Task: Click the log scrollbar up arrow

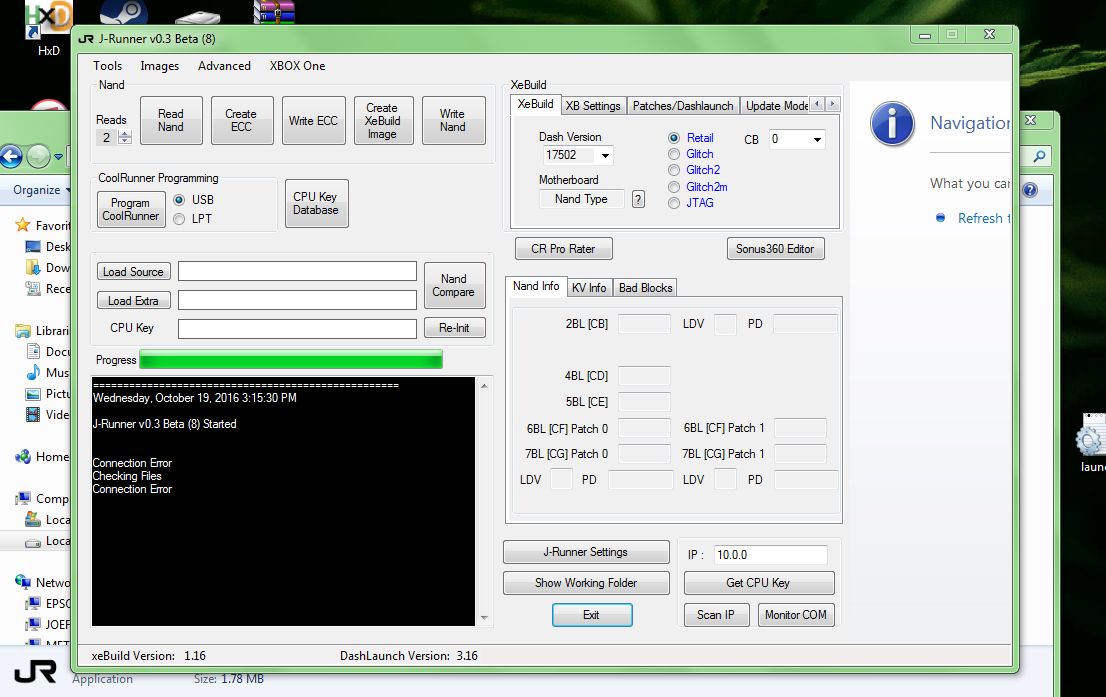Action: (484, 385)
